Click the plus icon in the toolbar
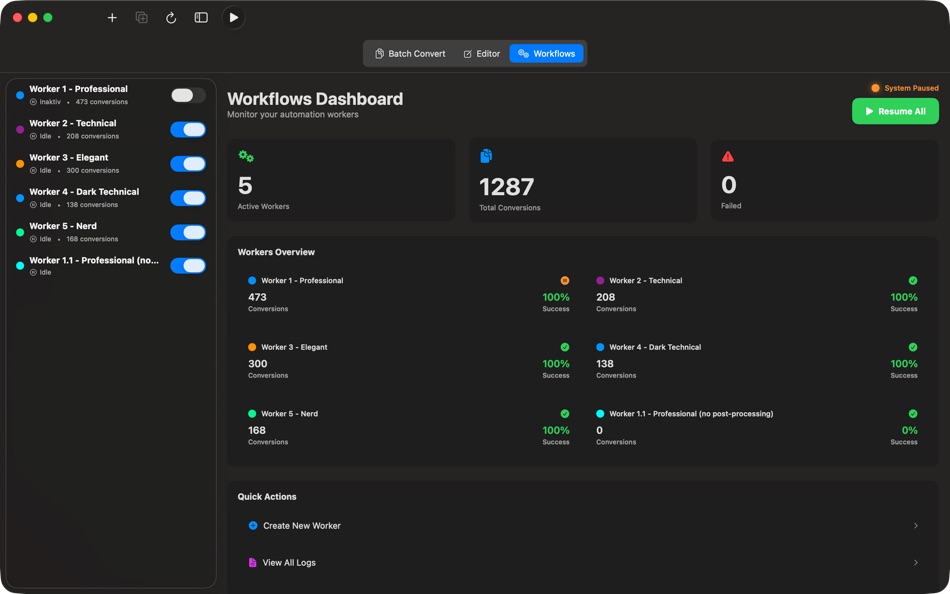950x594 pixels. [112, 18]
